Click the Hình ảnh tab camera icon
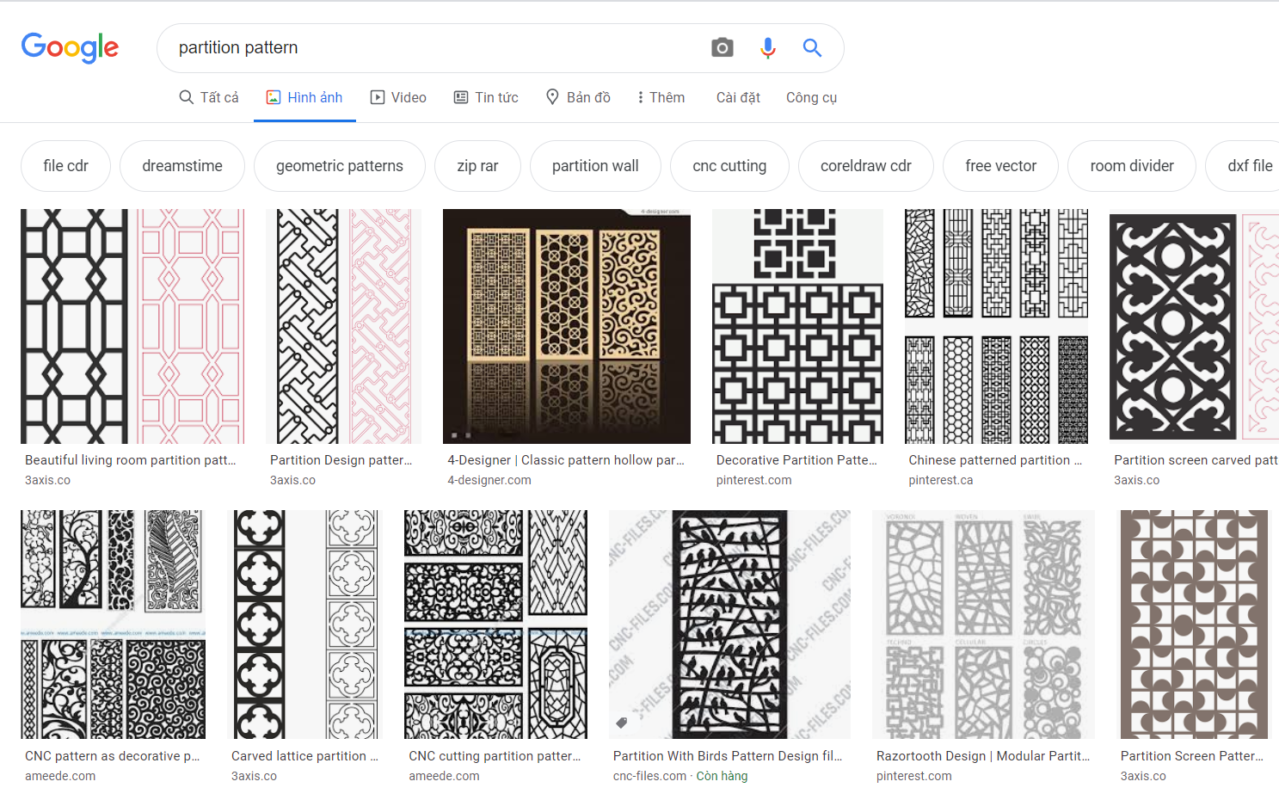Viewport: 1279px width, 800px height. pos(271,96)
